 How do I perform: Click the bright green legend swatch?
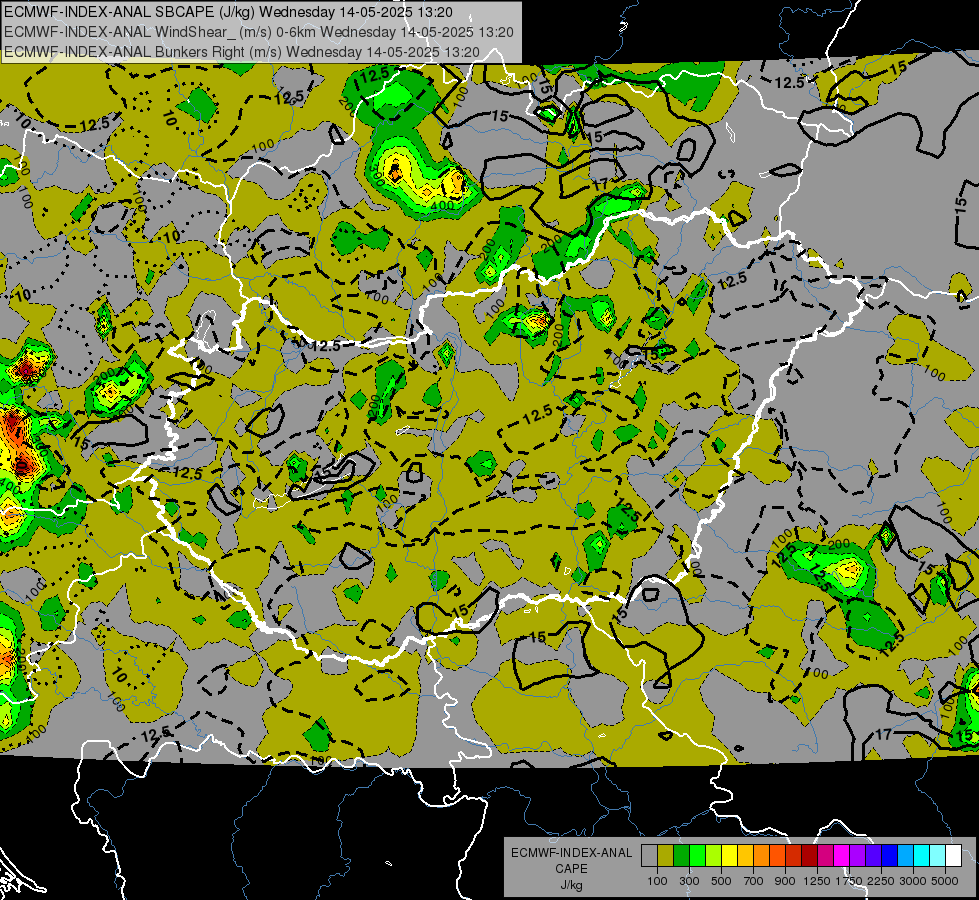point(697,856)
